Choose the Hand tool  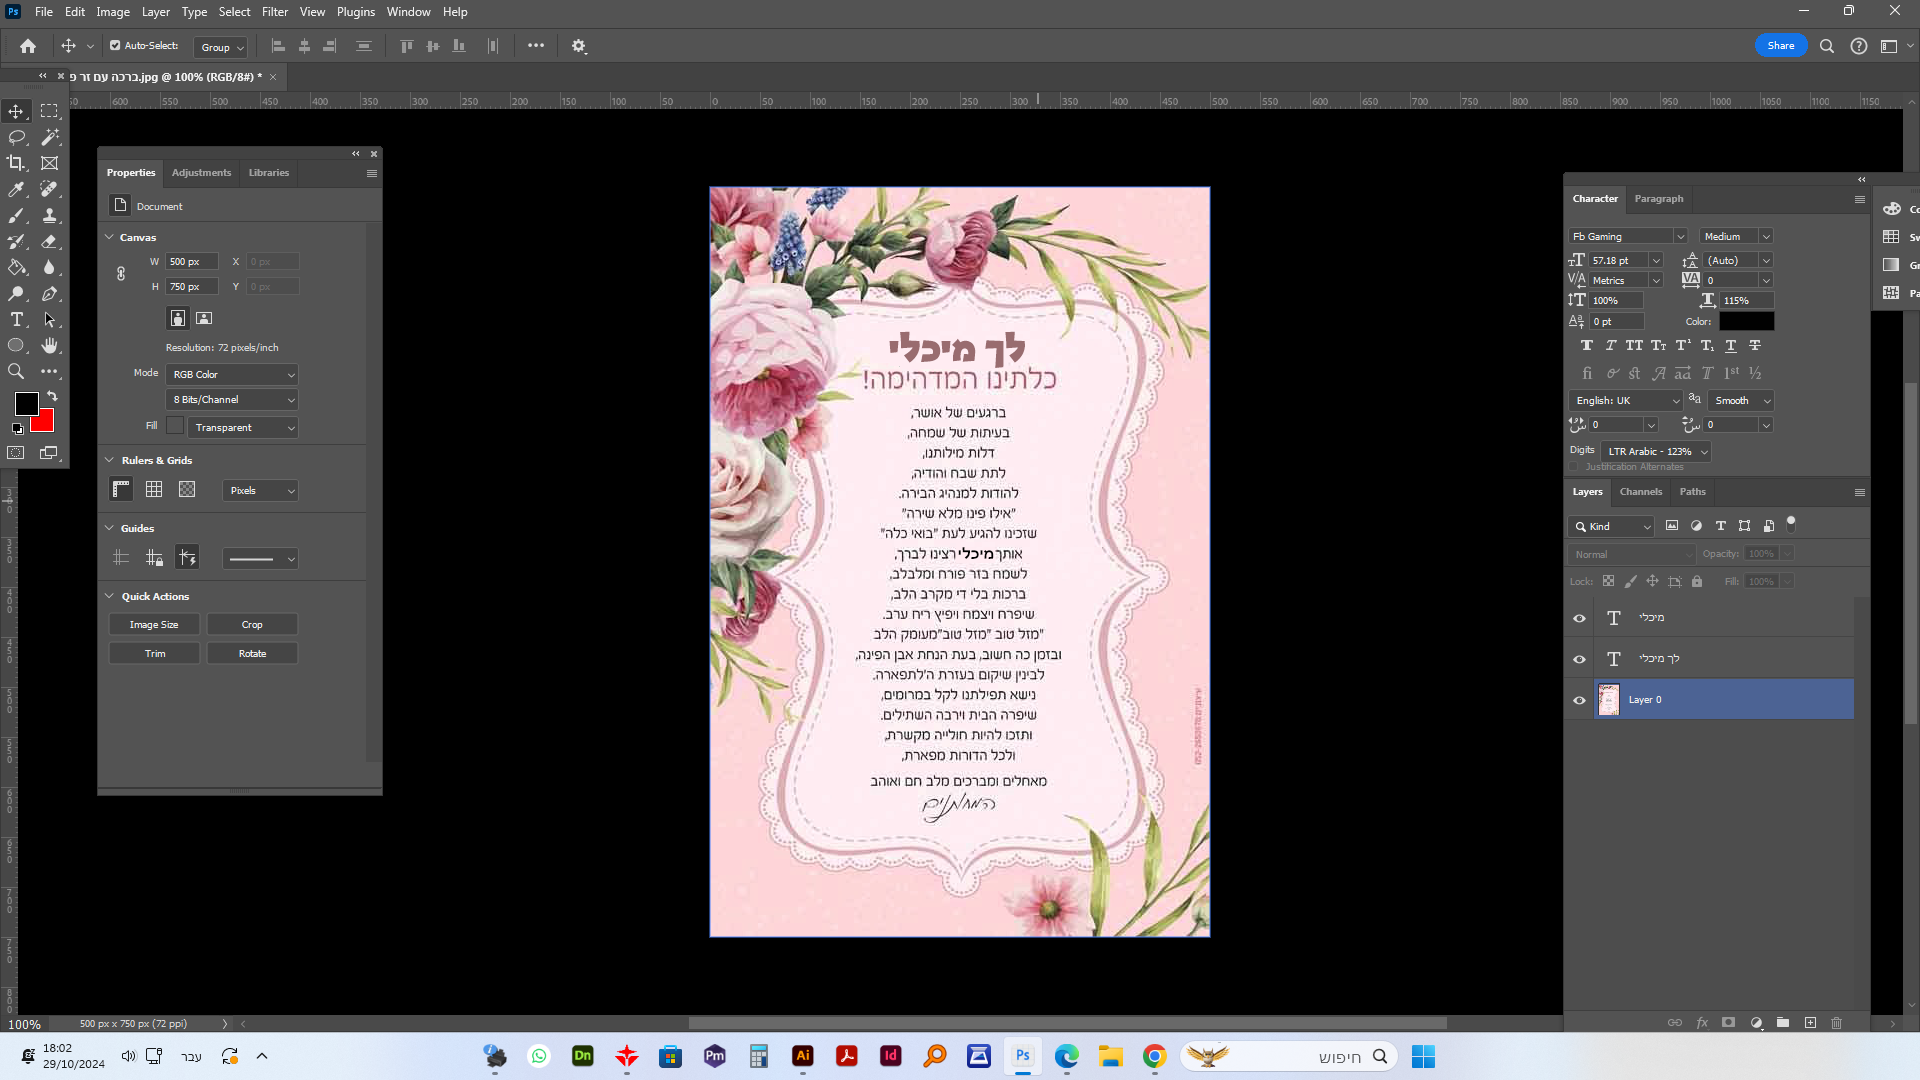49,346
